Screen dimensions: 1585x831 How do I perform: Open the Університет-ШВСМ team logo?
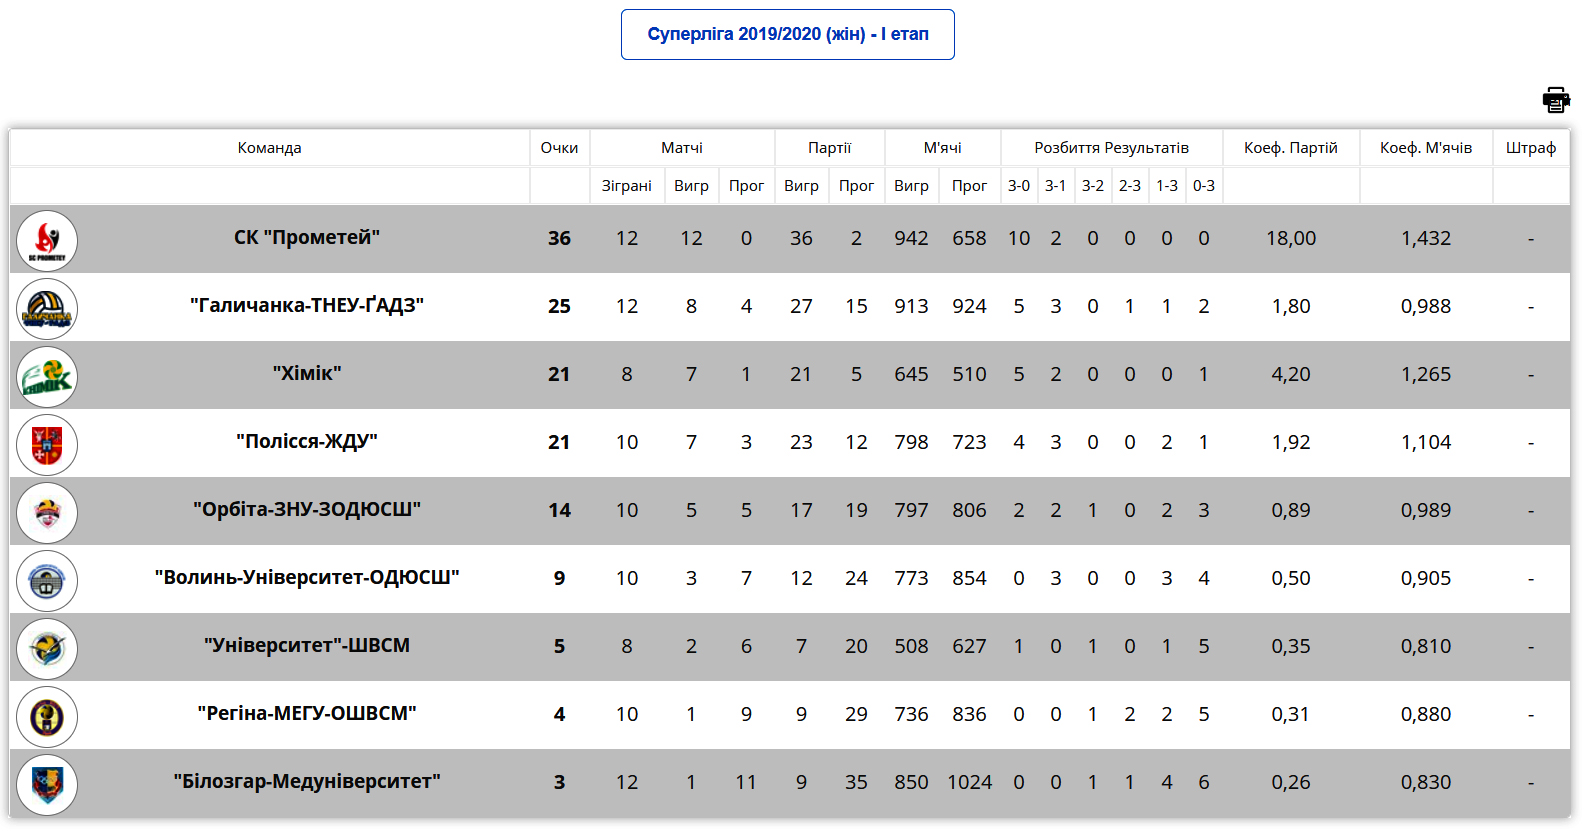point(47,649)
